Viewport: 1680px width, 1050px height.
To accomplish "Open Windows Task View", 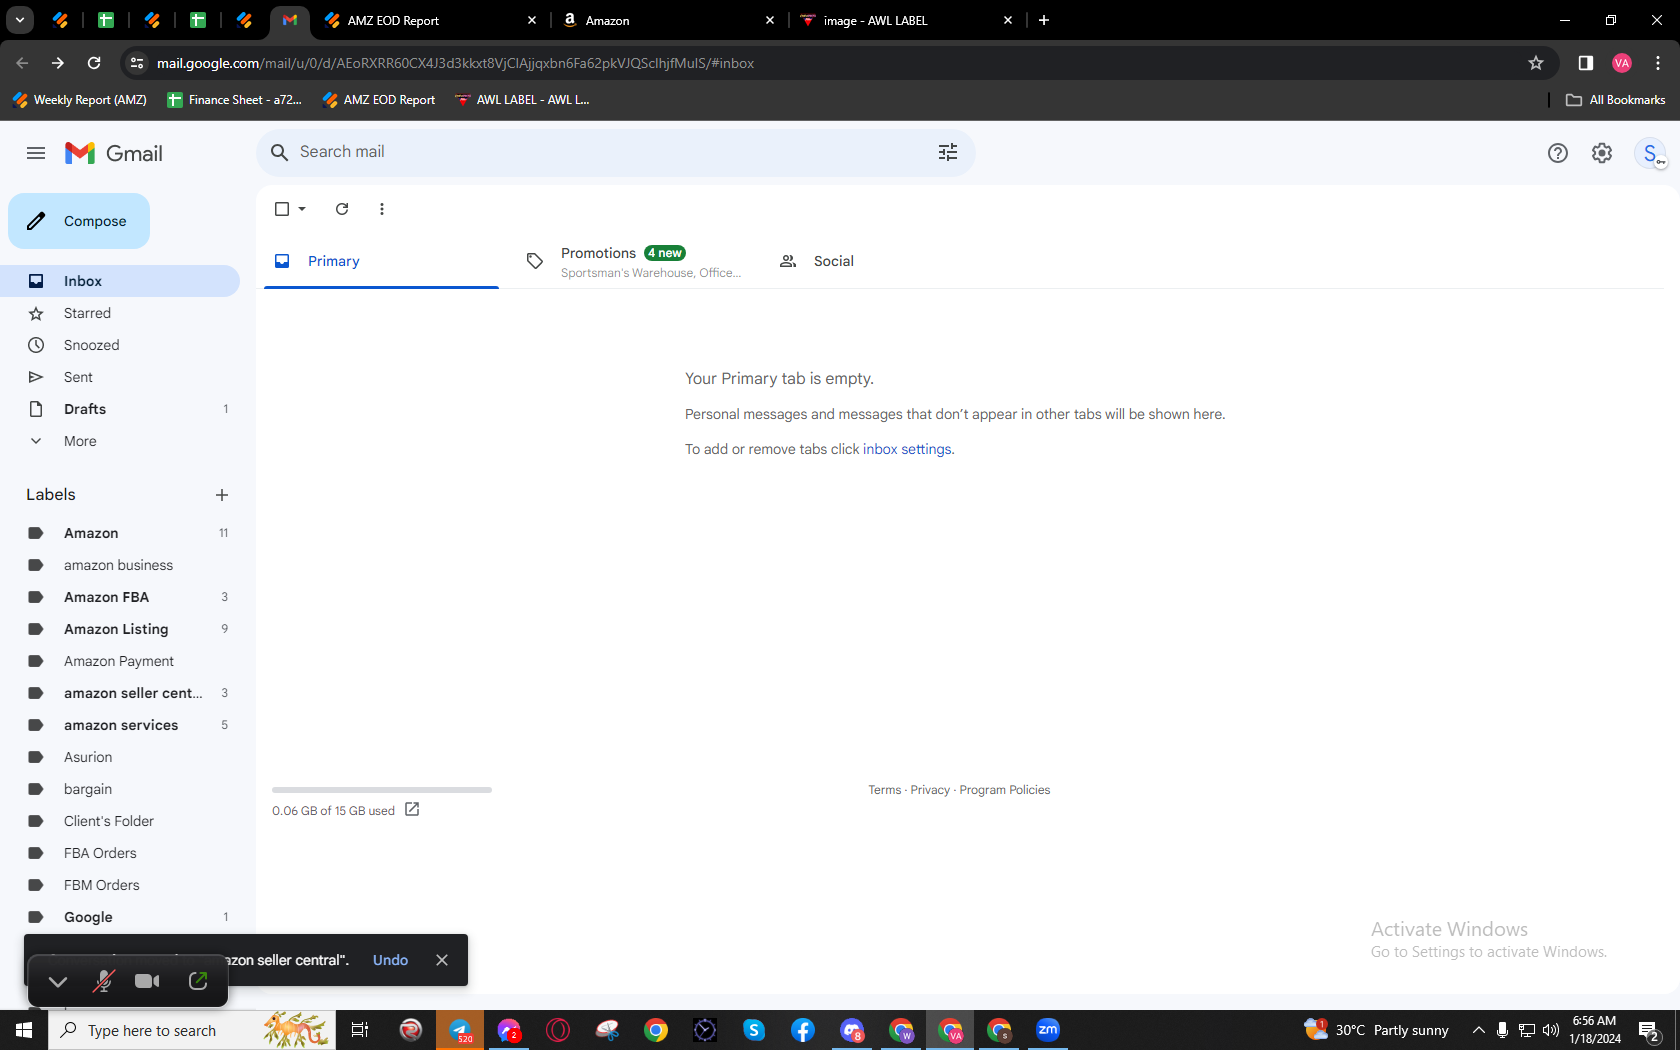I will tap(360, 1030).
